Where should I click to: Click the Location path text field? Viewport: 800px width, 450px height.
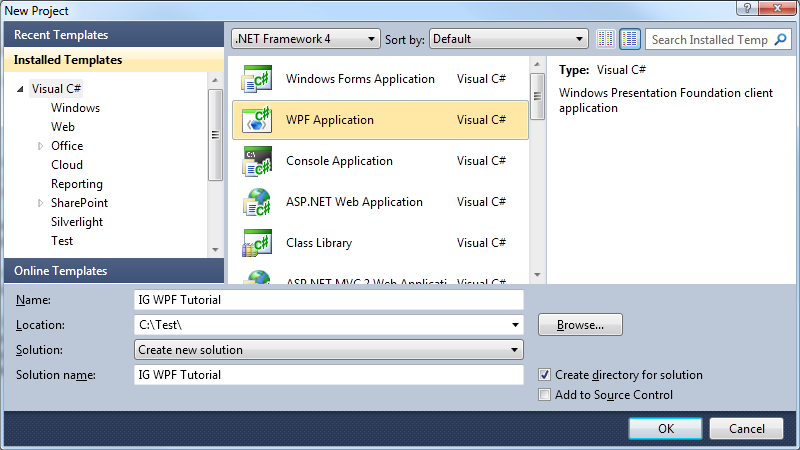tap(321, 325)
